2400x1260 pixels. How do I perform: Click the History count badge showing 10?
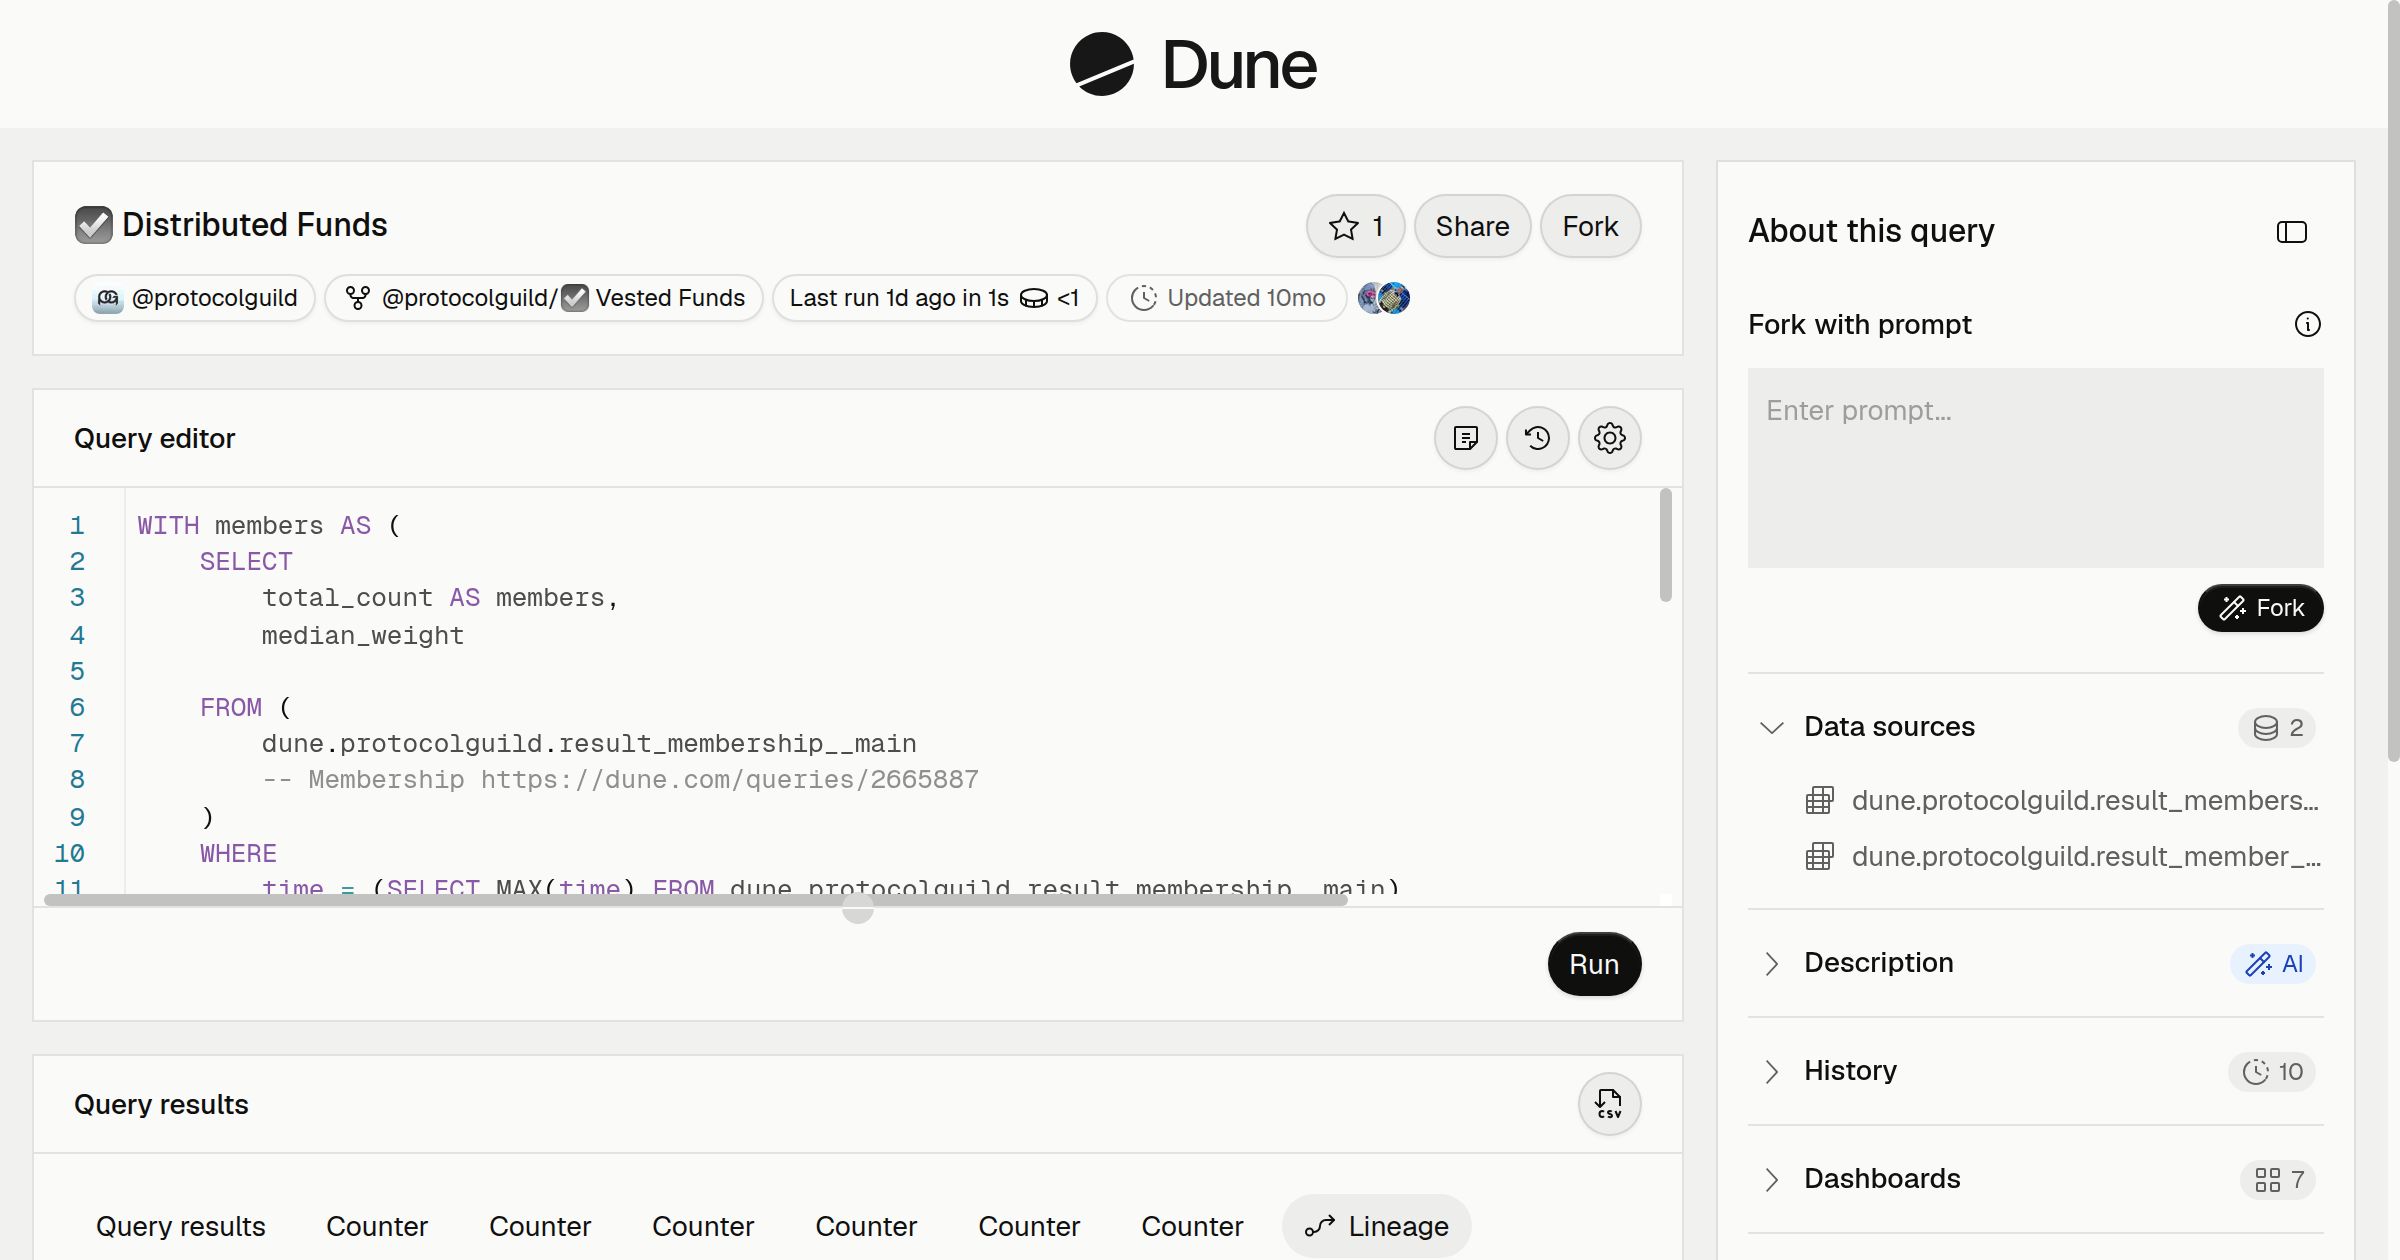[x=2272, y=1071]
